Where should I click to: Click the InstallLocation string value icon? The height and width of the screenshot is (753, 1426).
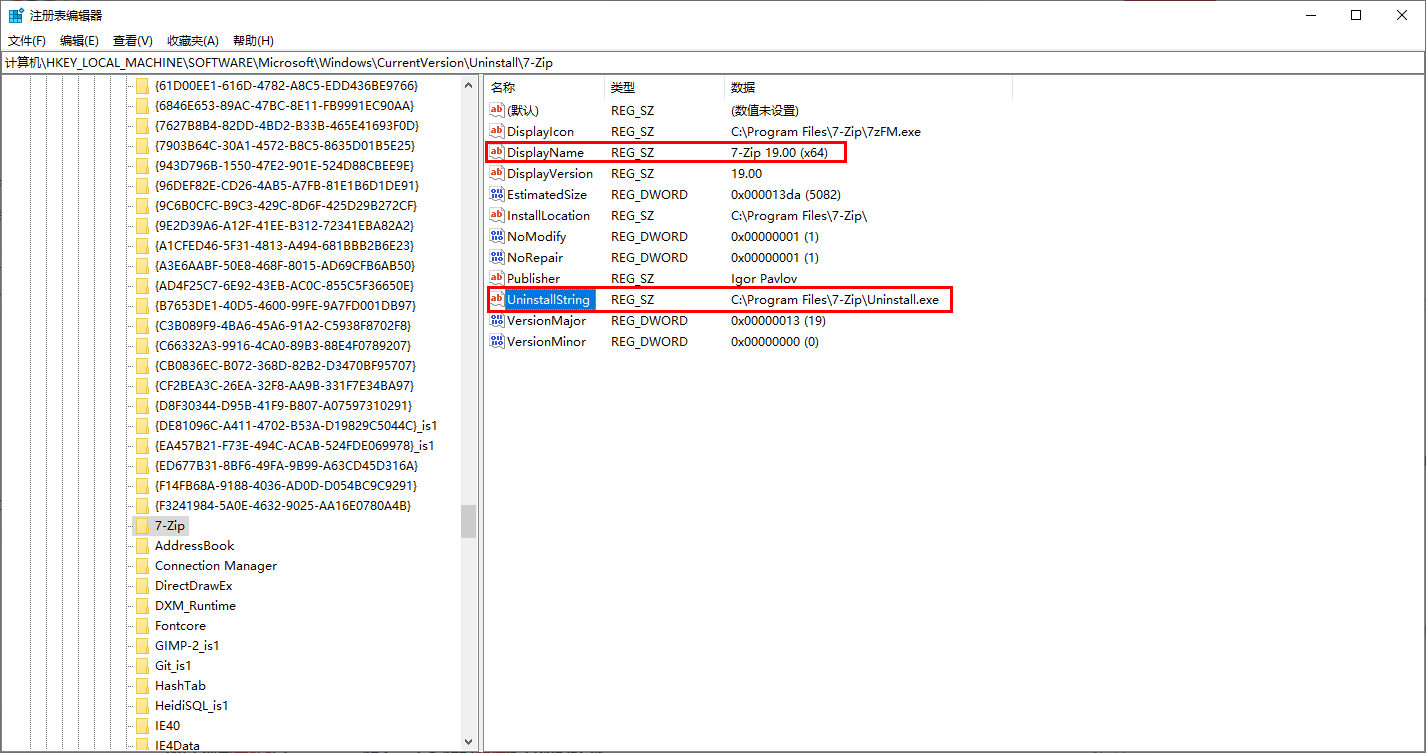coord(497,215)
